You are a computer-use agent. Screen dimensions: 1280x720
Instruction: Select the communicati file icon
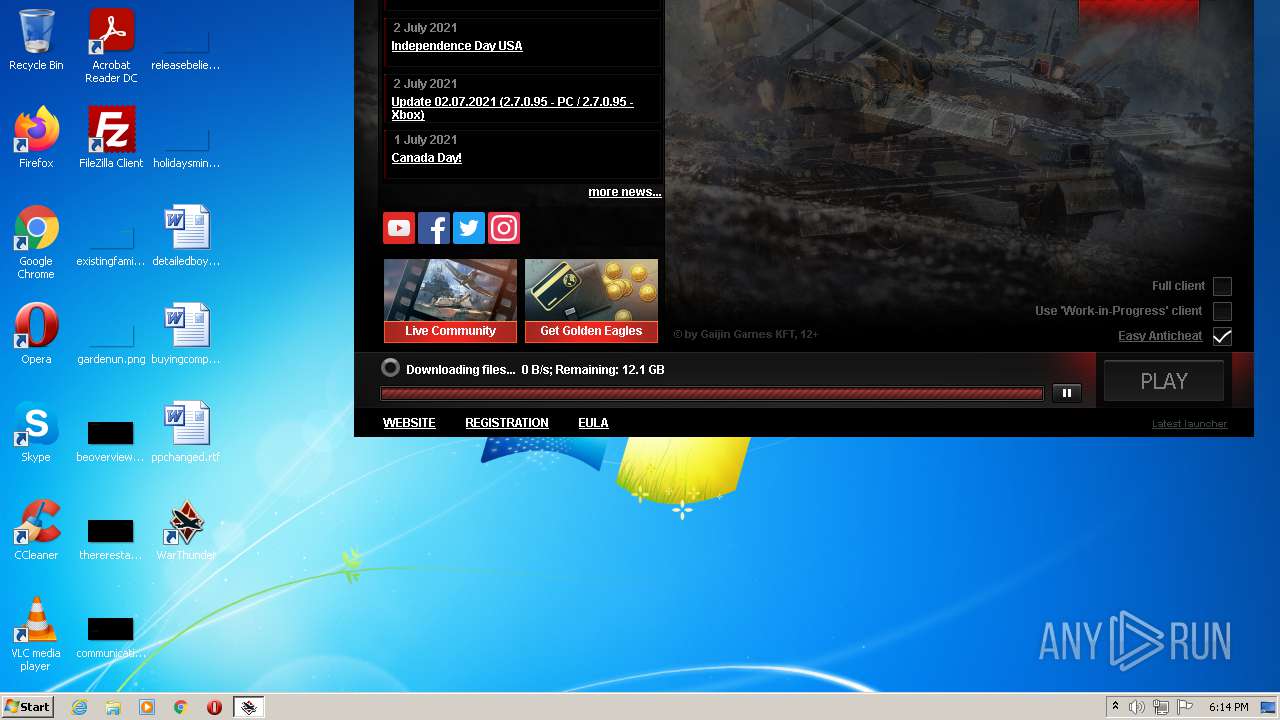[x=111, y=636]
